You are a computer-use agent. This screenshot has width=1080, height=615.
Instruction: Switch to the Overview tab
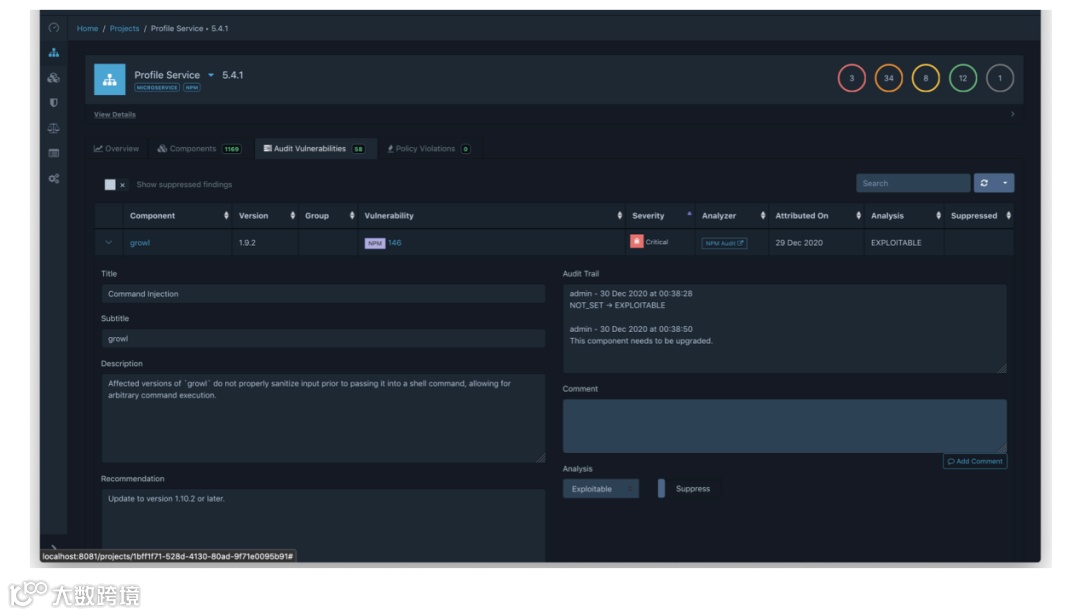point(116,149)
